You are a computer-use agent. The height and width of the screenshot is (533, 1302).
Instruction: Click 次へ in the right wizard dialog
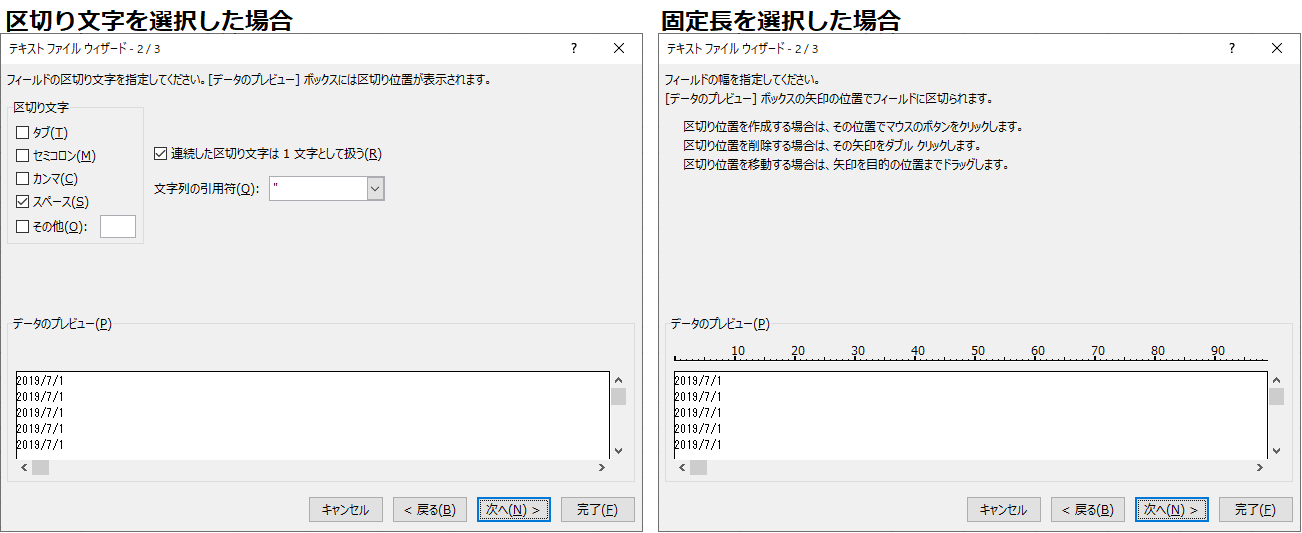pyautogui.click(x=1171, y=510)
